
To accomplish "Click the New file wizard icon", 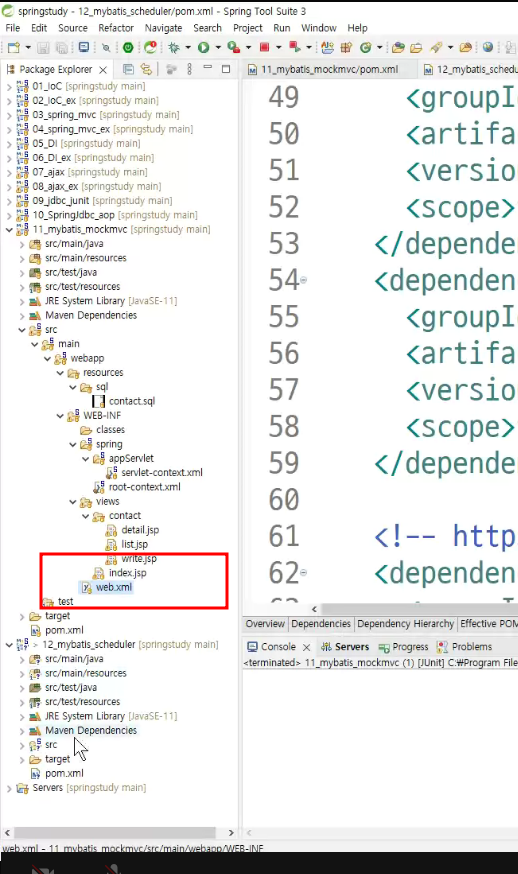I will [x=14, y=48].
